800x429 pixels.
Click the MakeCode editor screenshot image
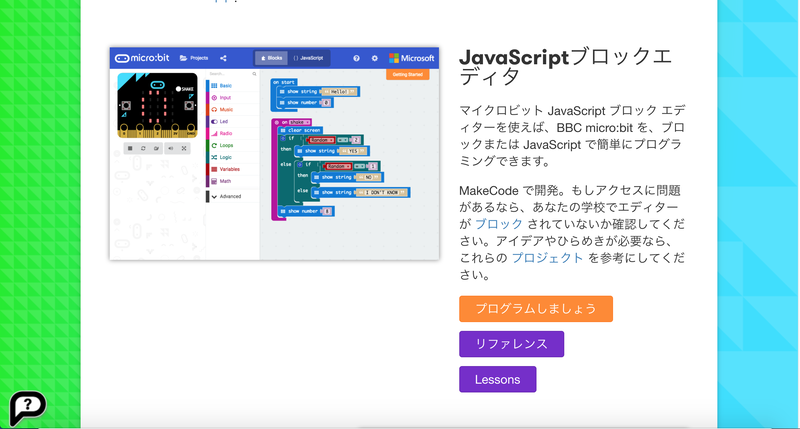click(x=274, y=154)
